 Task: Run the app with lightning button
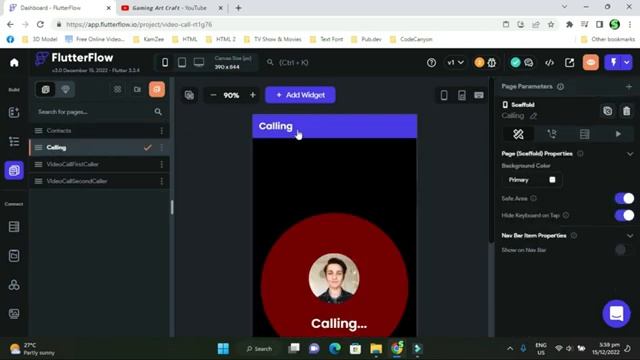tap(613, 62)
